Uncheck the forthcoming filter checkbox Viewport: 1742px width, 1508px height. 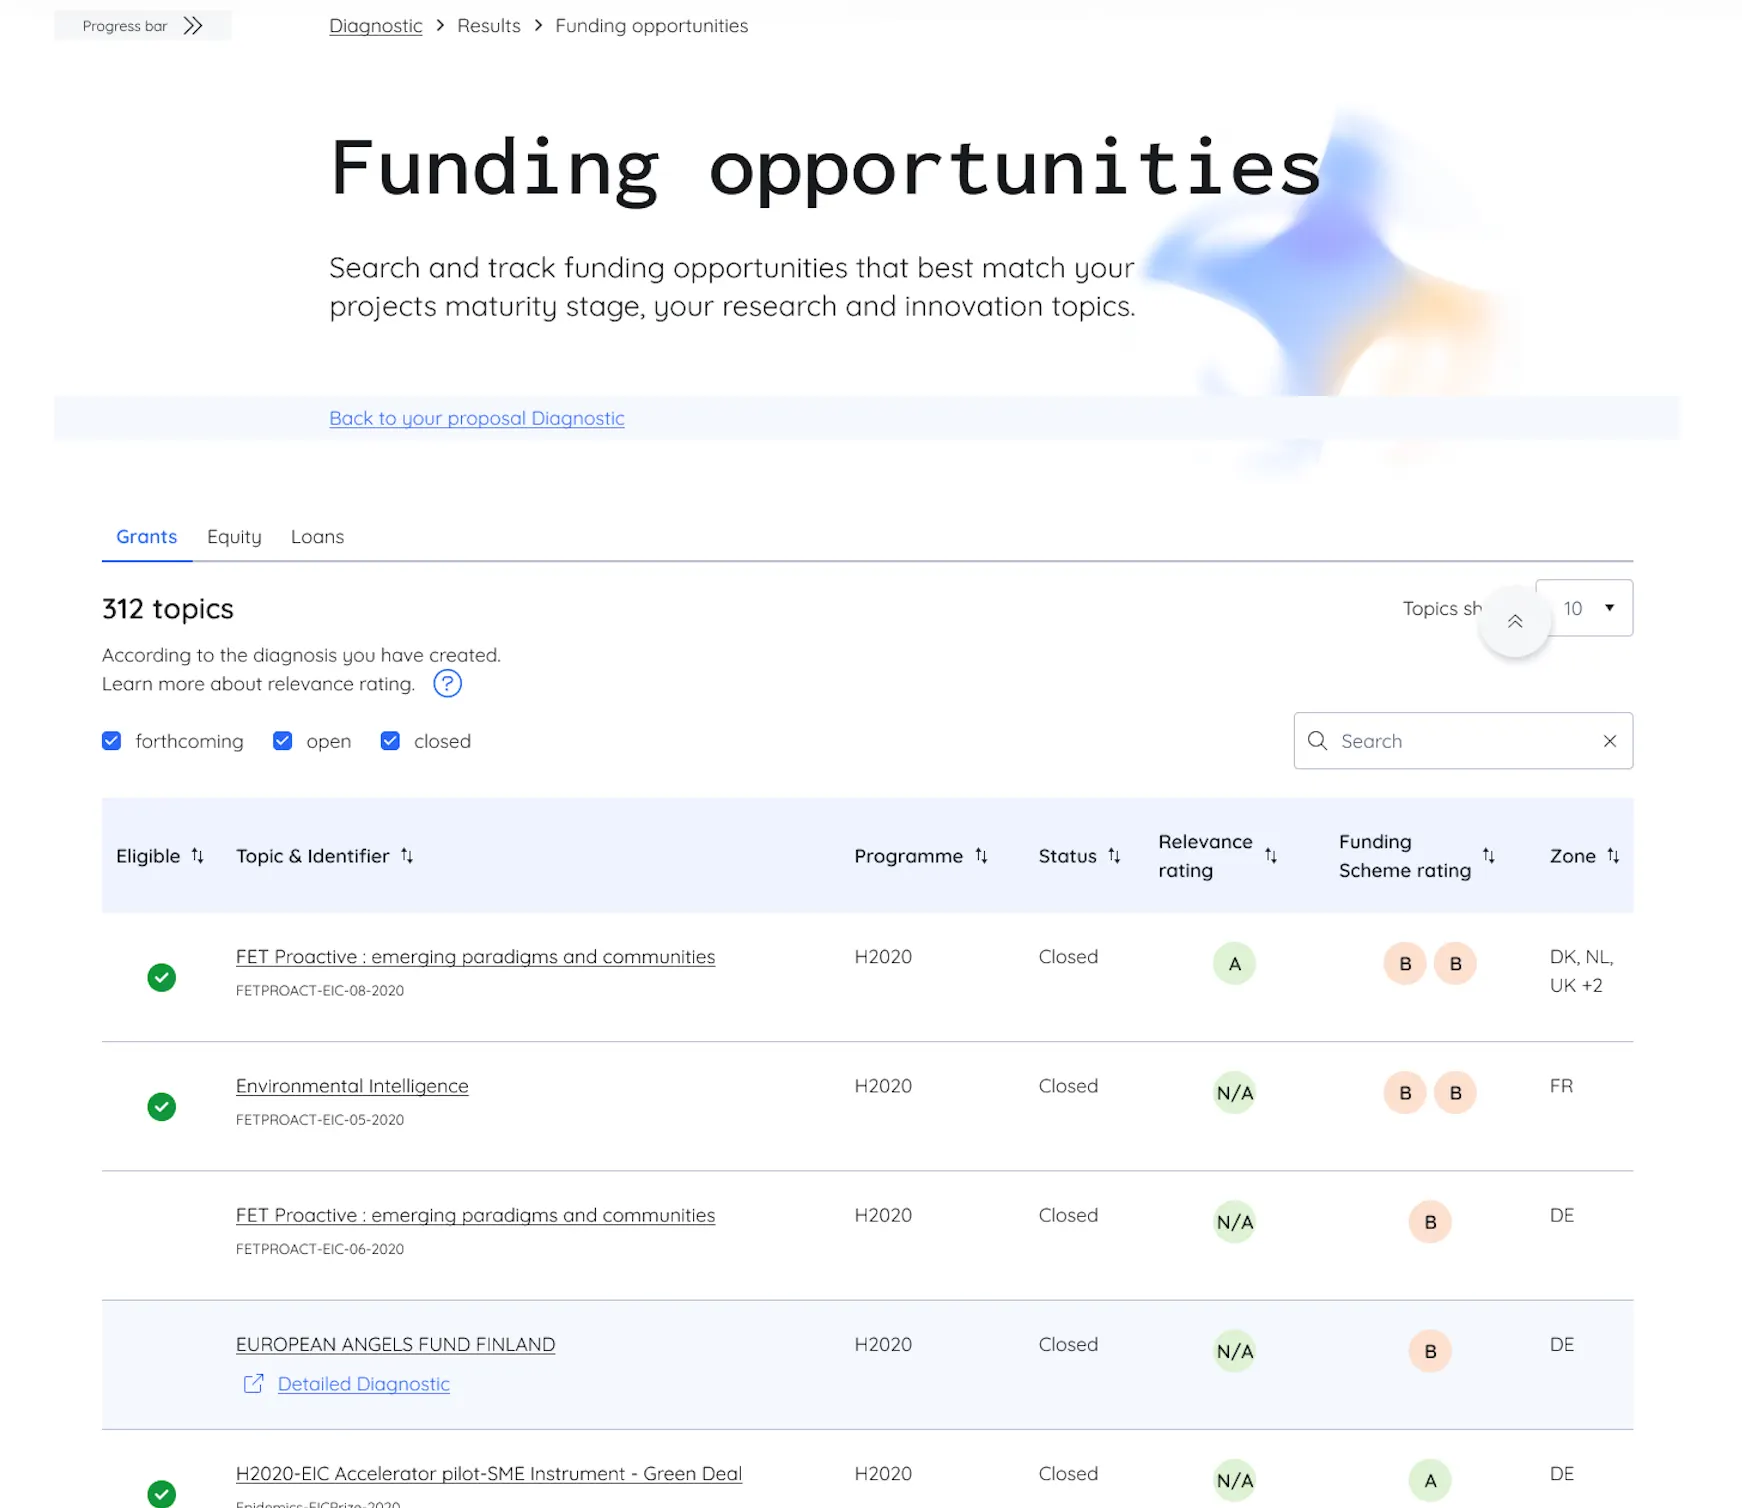click(112, 741)
